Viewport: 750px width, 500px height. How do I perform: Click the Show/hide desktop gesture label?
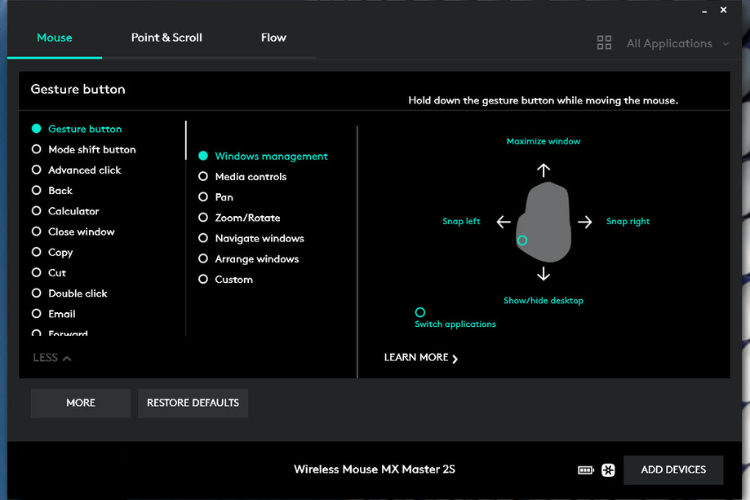(543, 300)
